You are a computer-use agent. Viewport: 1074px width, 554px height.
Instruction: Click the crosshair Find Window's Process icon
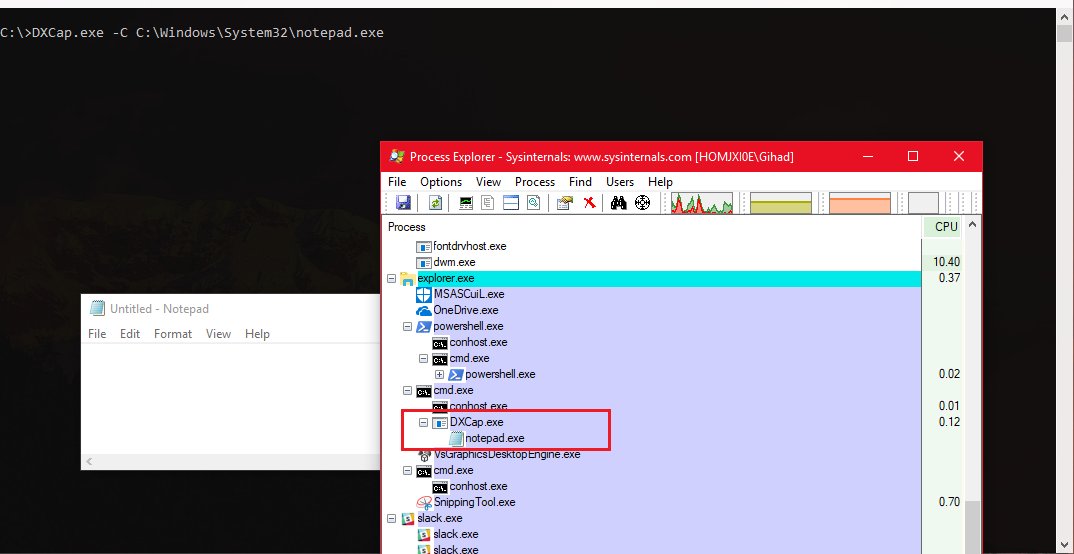point(642,203)
